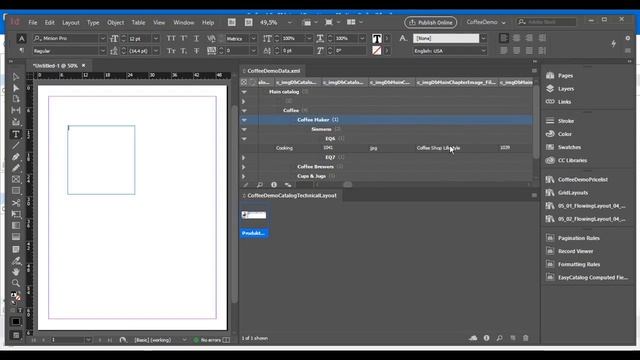The width and height of the screenshot is (640, 360).
Task: Click the Publish Online button
Action: point(431,22)
